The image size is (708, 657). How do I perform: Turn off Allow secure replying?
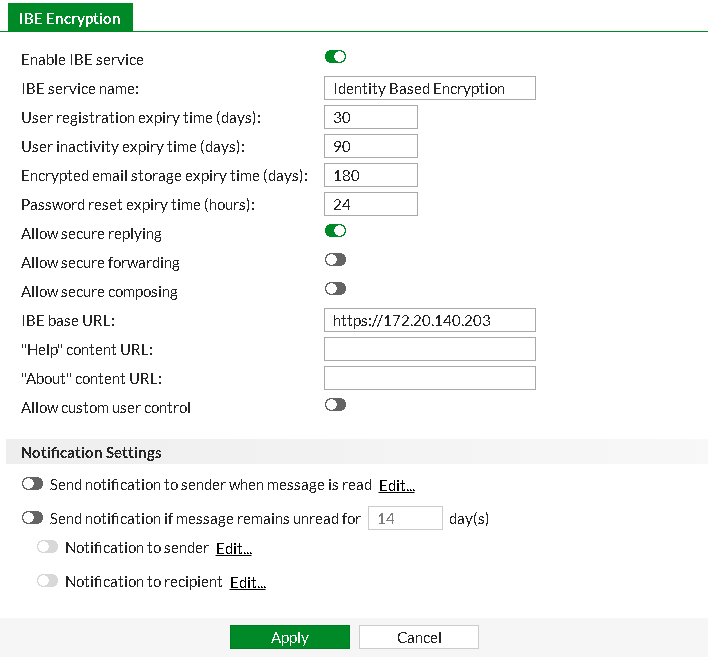tap(335, 231)
